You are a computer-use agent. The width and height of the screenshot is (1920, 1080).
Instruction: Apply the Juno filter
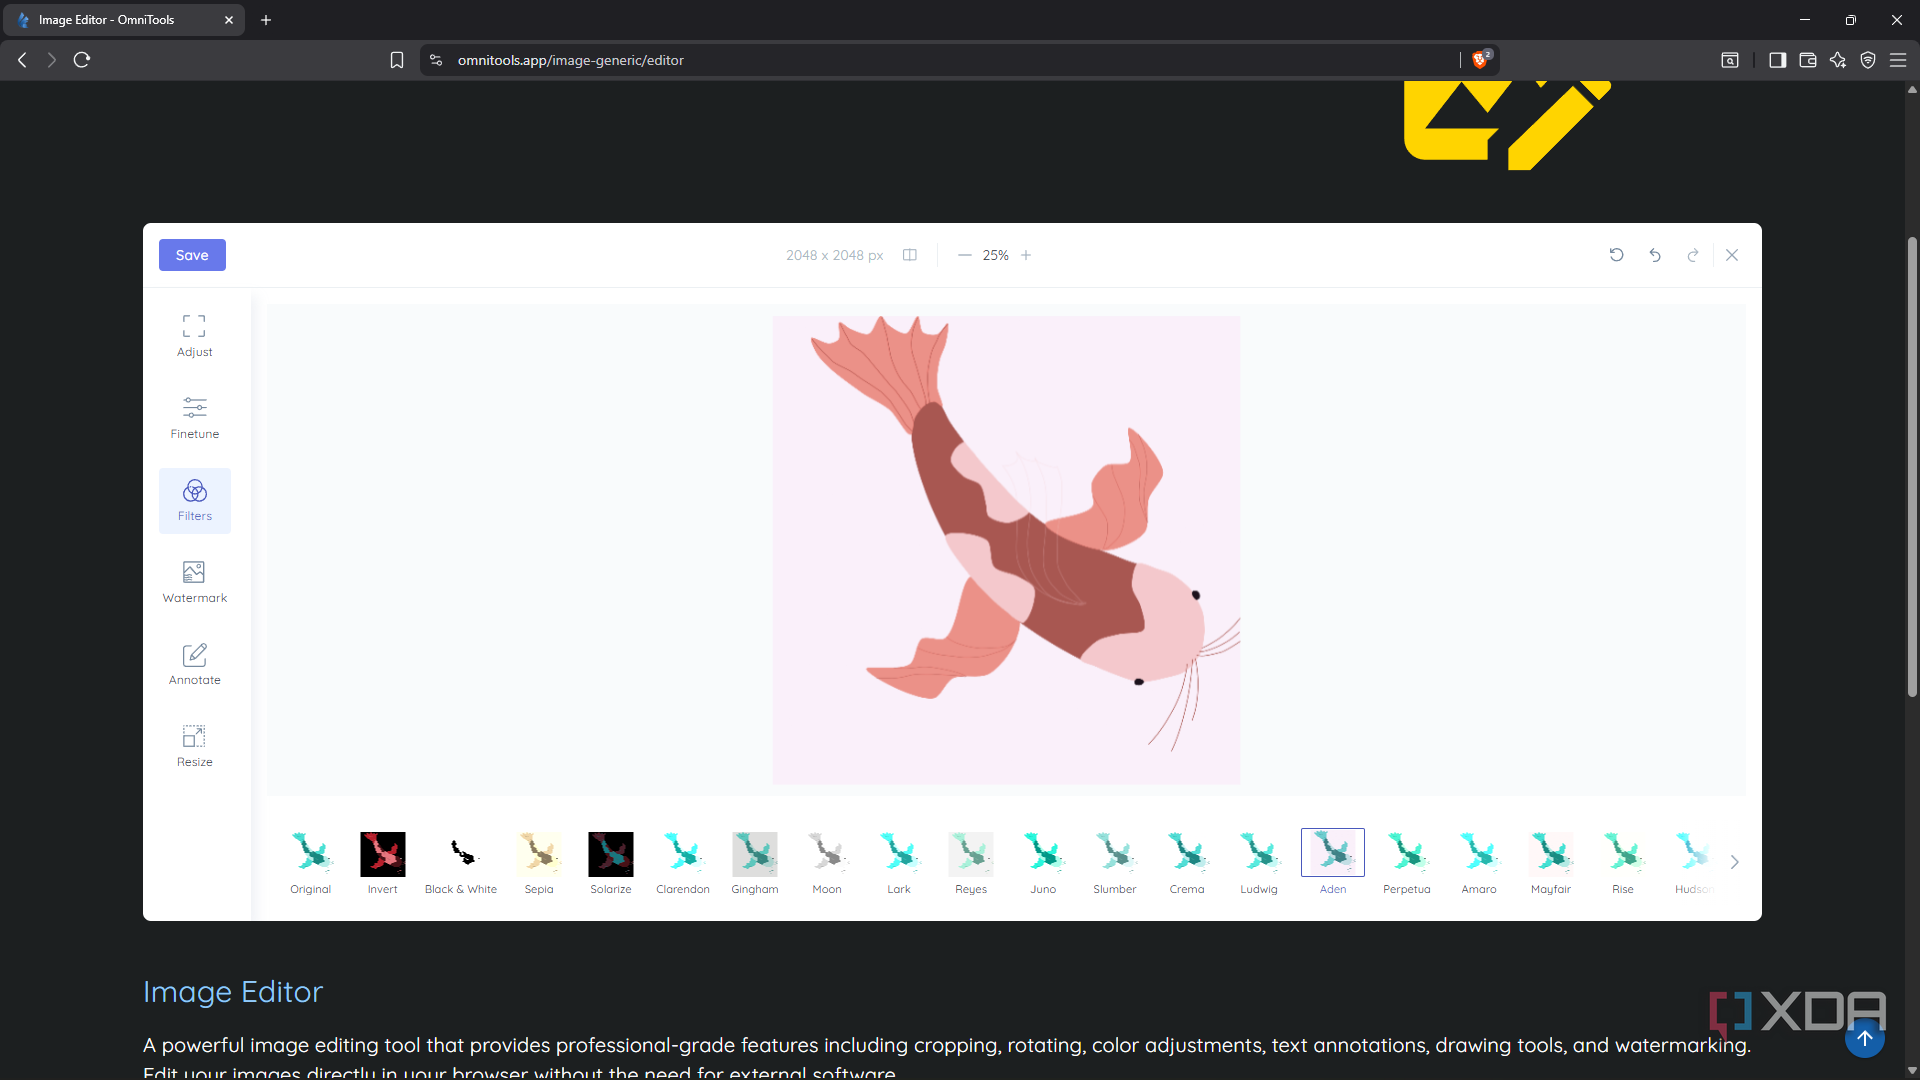tap(1043, 862)
